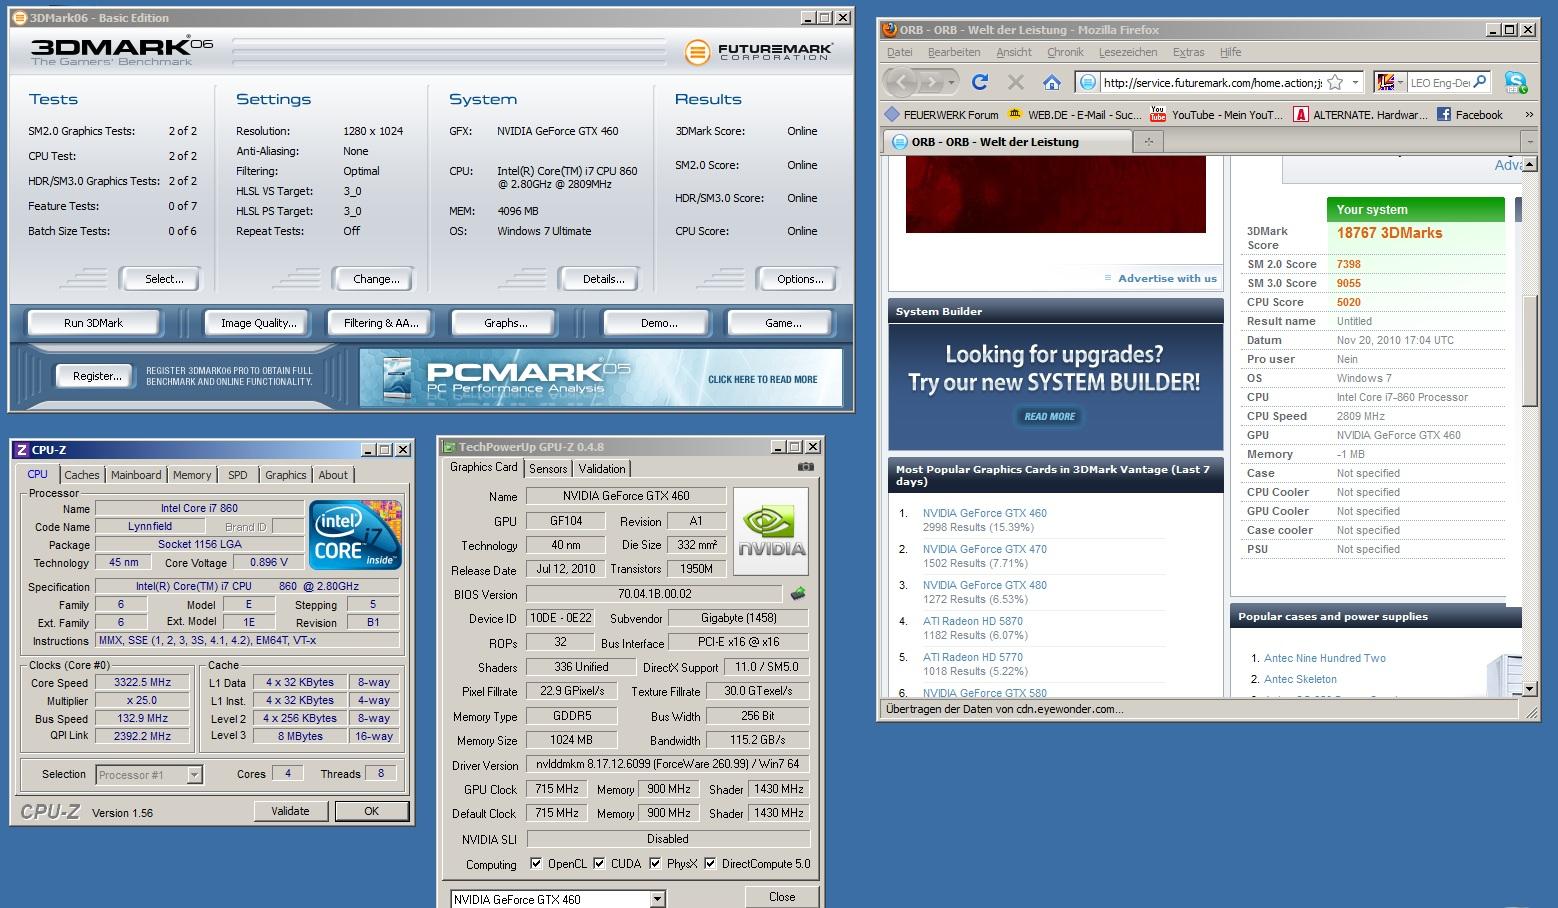Click NVIDIA logo in GPU-Z
Image resolution: width=1558 pixels, height=908 pixels.
pos(770,532)
